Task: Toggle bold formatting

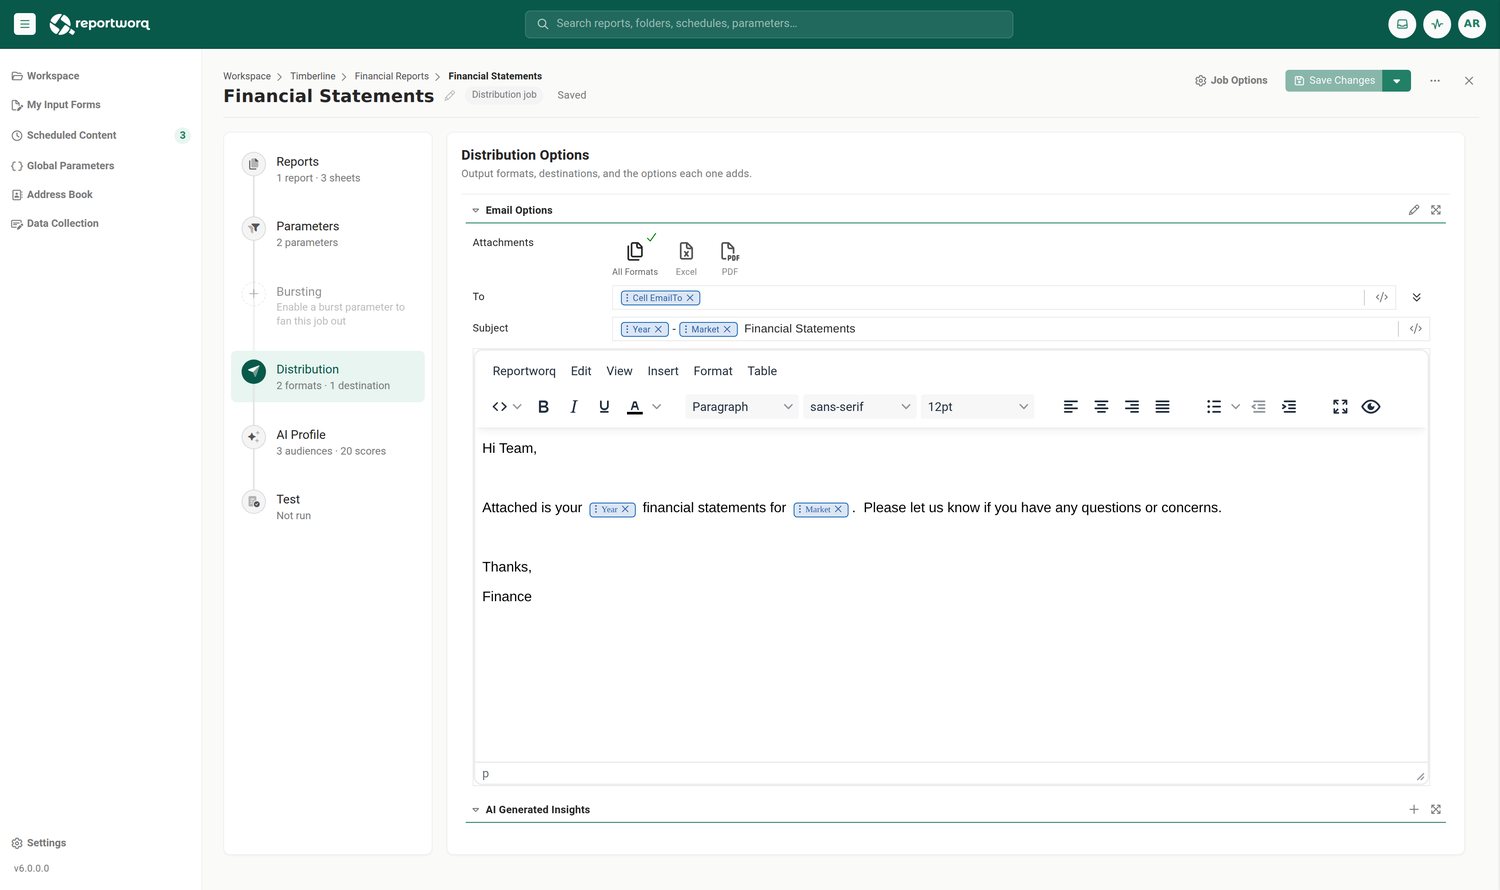Action: 543,407
